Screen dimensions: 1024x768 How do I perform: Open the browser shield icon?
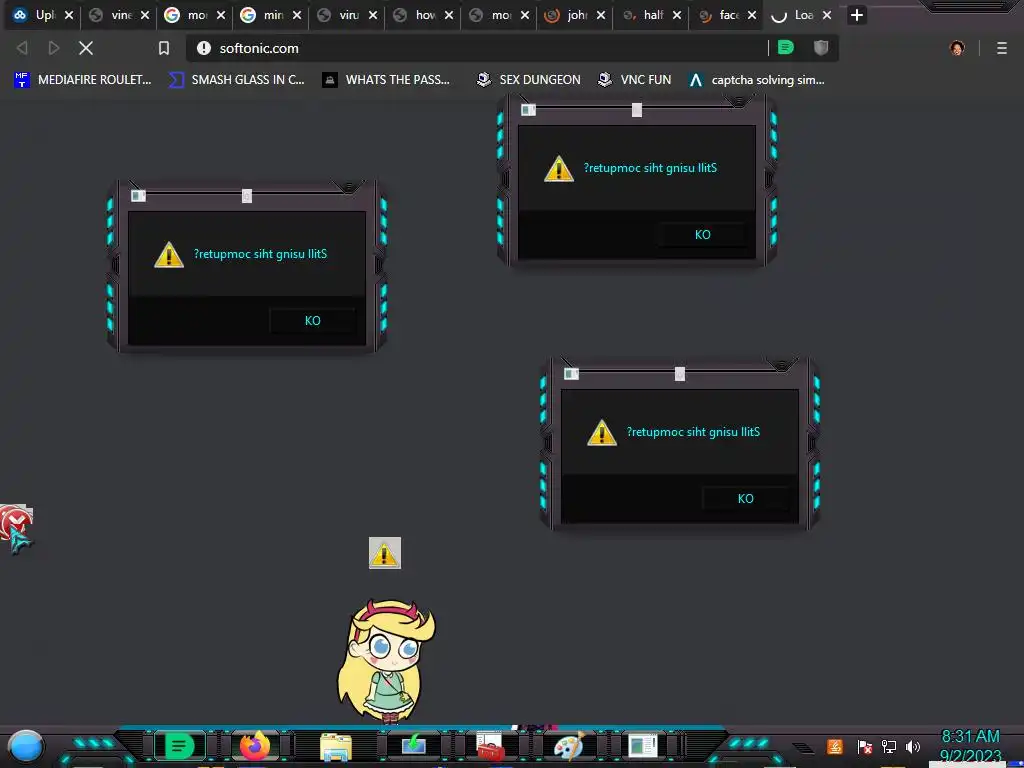pos(821,47)
